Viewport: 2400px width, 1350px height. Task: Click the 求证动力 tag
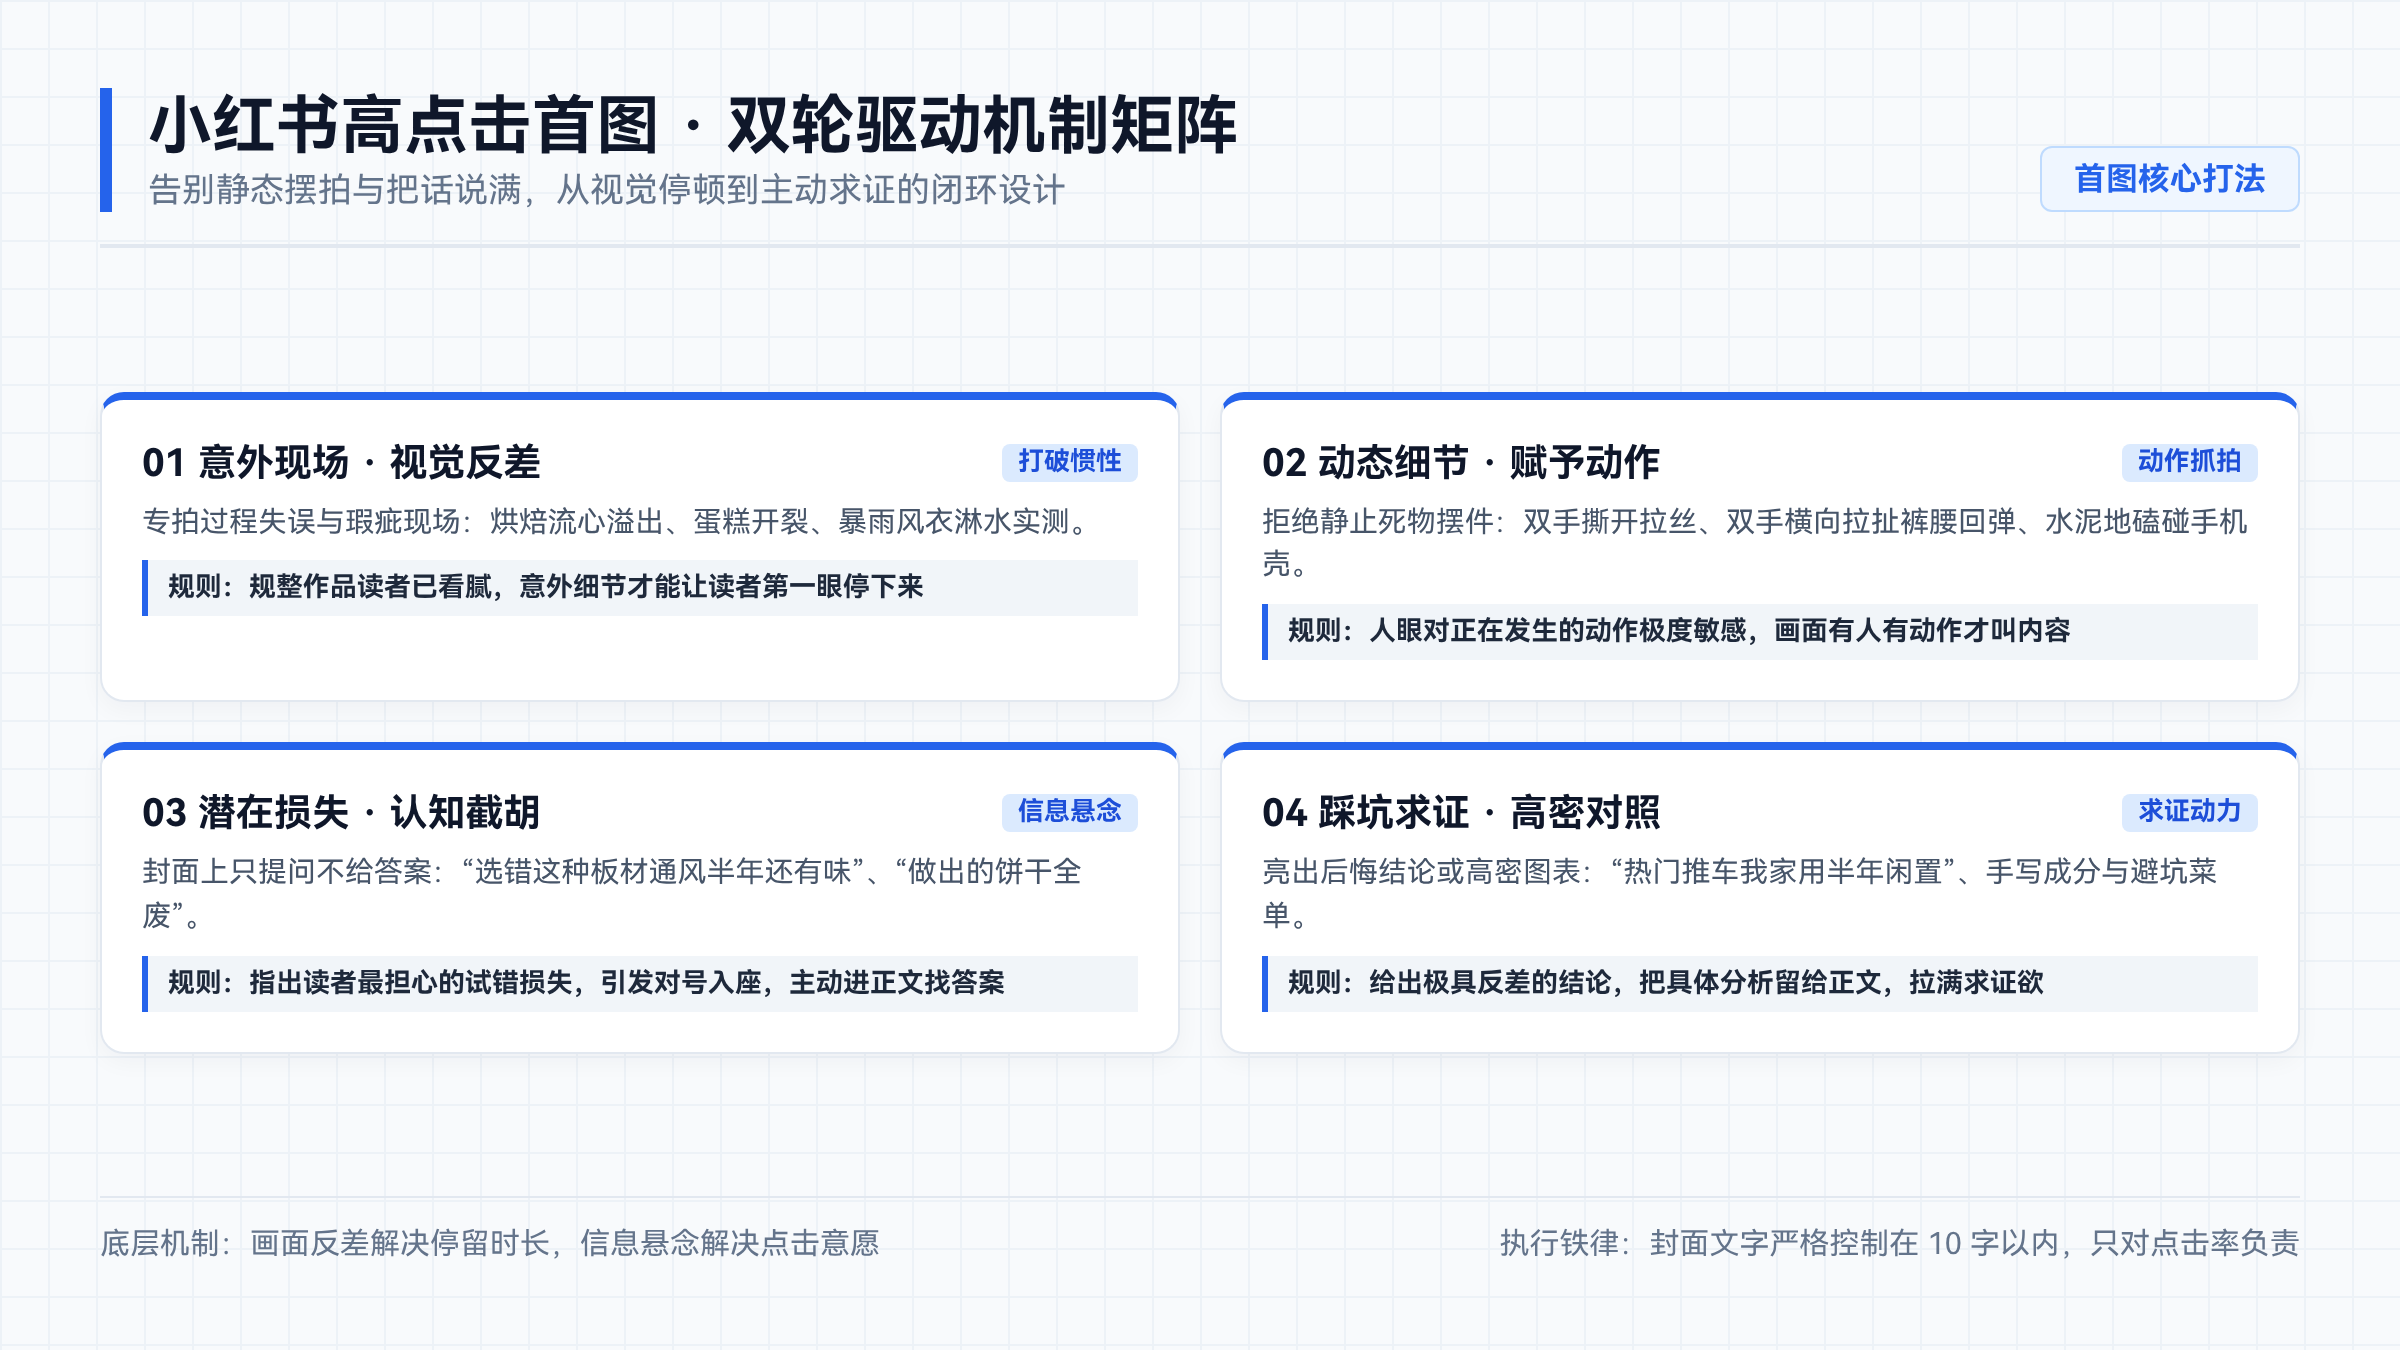coord(2189,811)
